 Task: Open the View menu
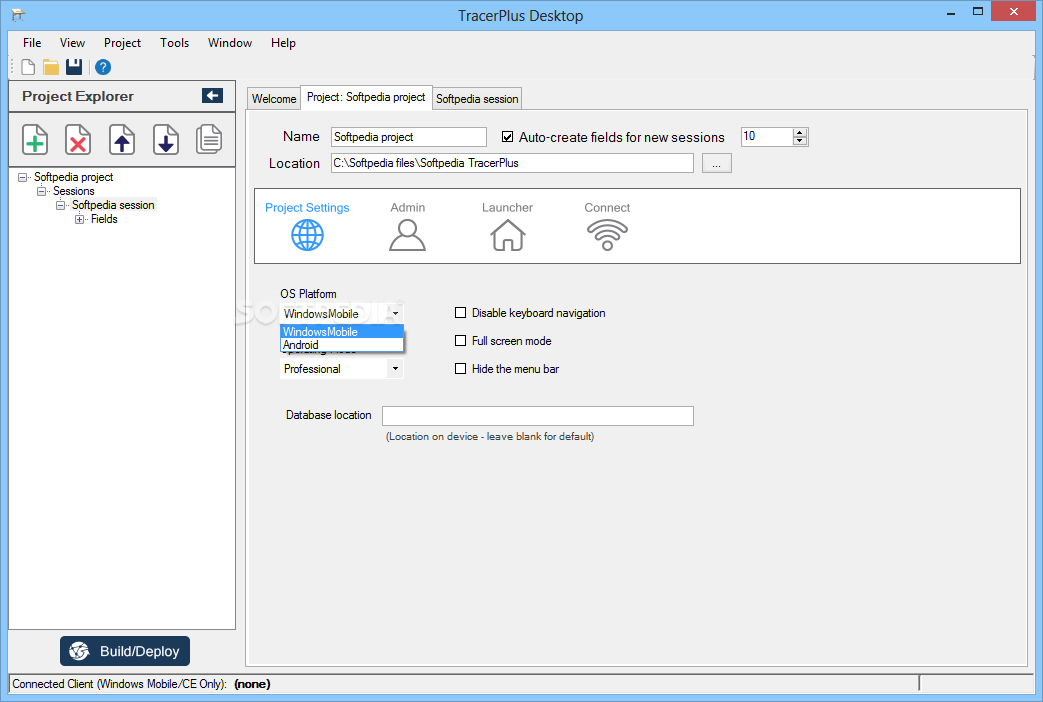pos(73,43)
